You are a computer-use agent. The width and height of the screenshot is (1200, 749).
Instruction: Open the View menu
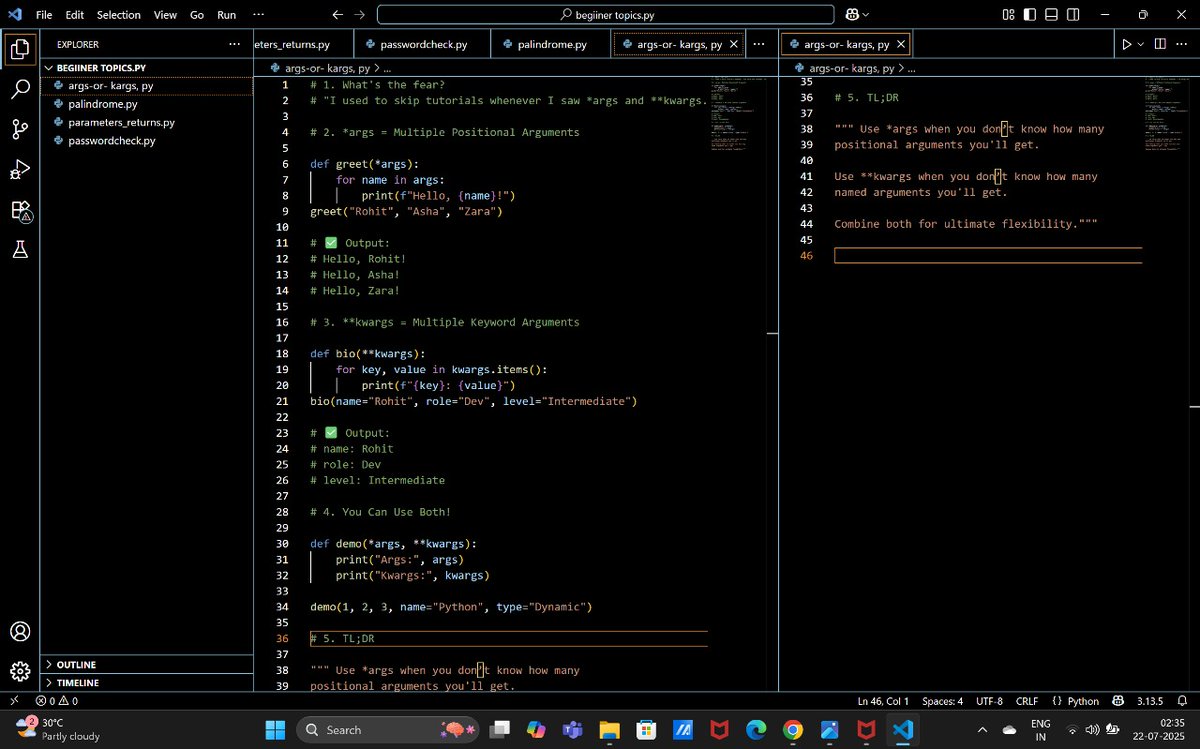166,15
